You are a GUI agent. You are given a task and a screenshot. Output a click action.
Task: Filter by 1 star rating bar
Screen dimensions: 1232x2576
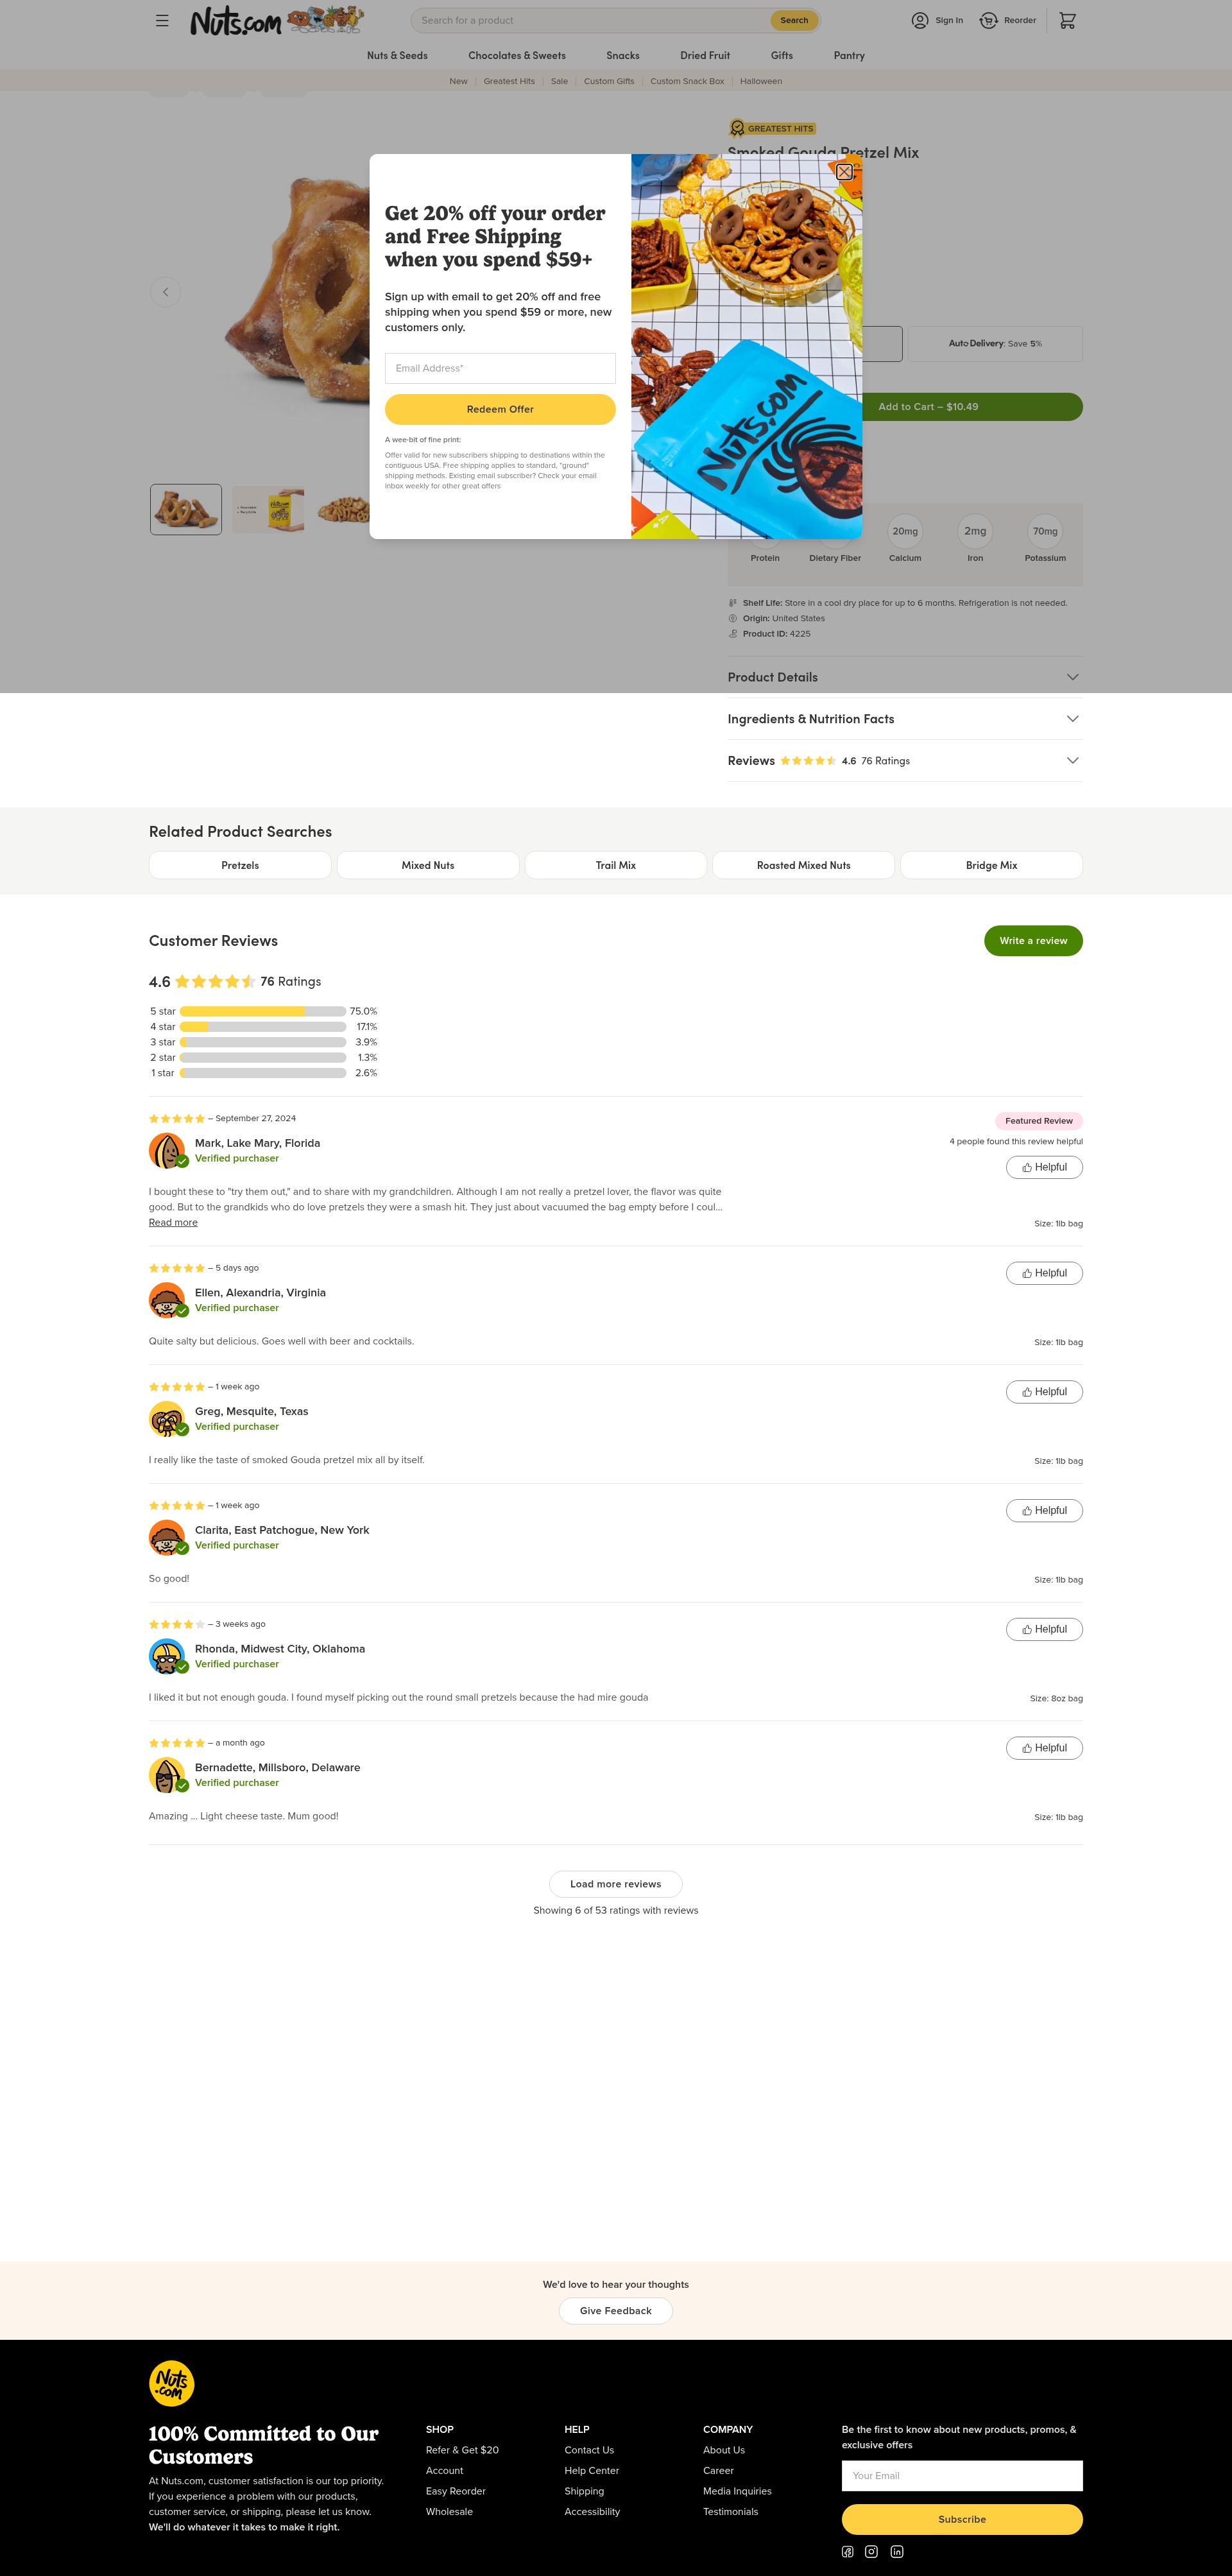(264, 1073)
